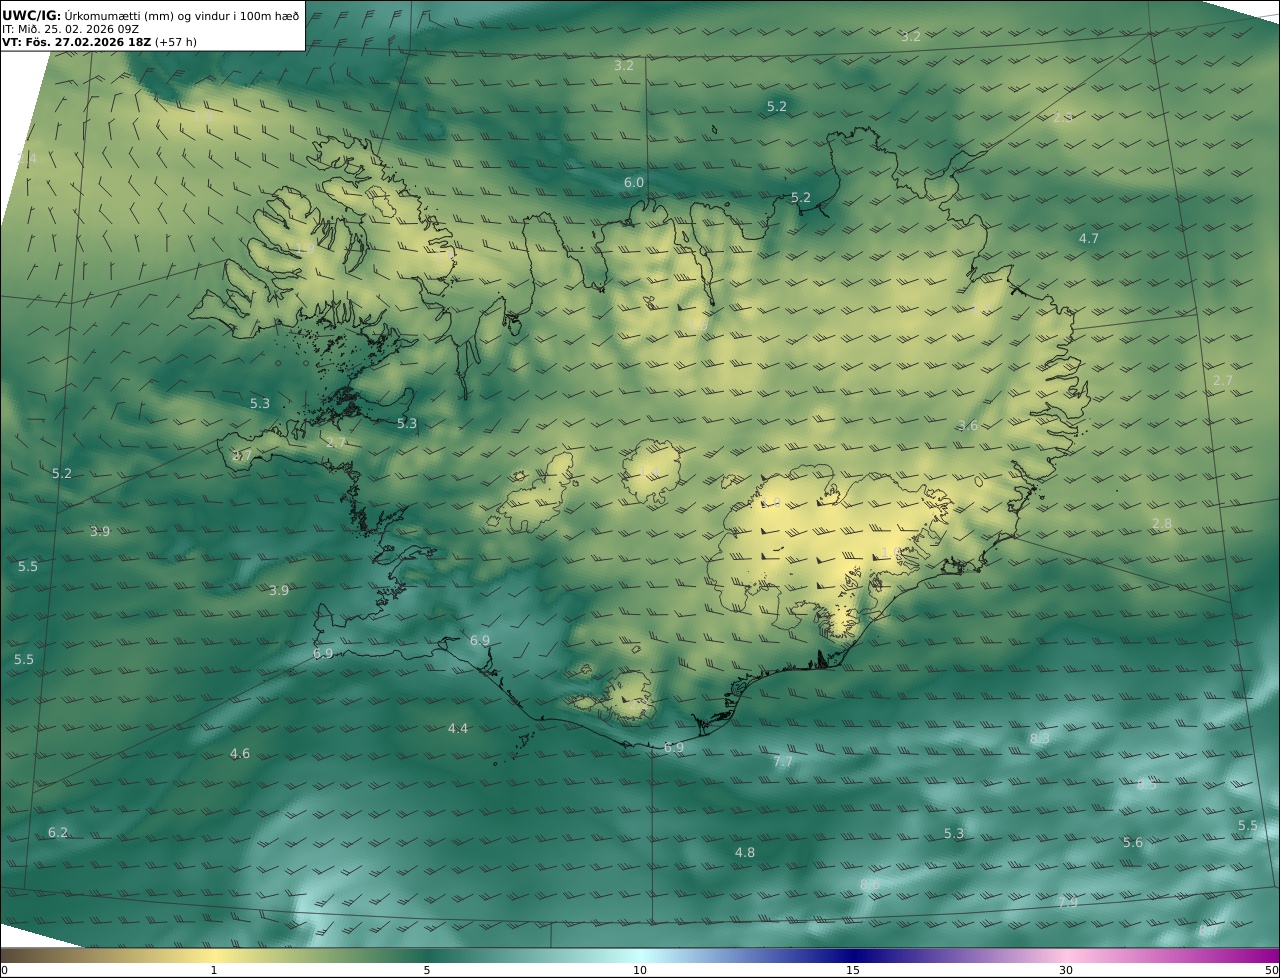Viewport: 1280px width, 978px height.
Task: Click the 5.6 value in the southeast ocean
Action: point(1132,843)
